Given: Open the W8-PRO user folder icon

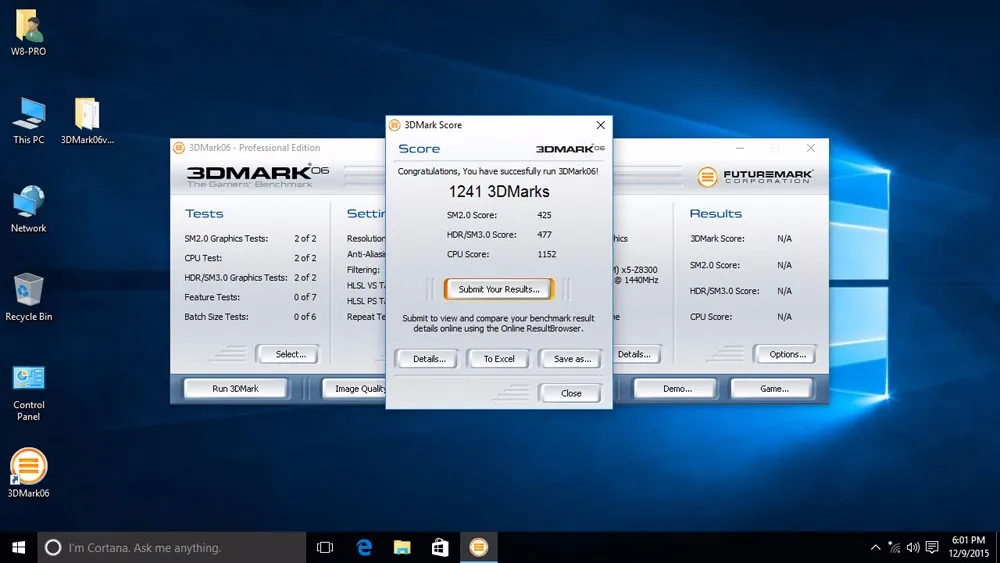Looking at the screenshot, I should (28, 33).
